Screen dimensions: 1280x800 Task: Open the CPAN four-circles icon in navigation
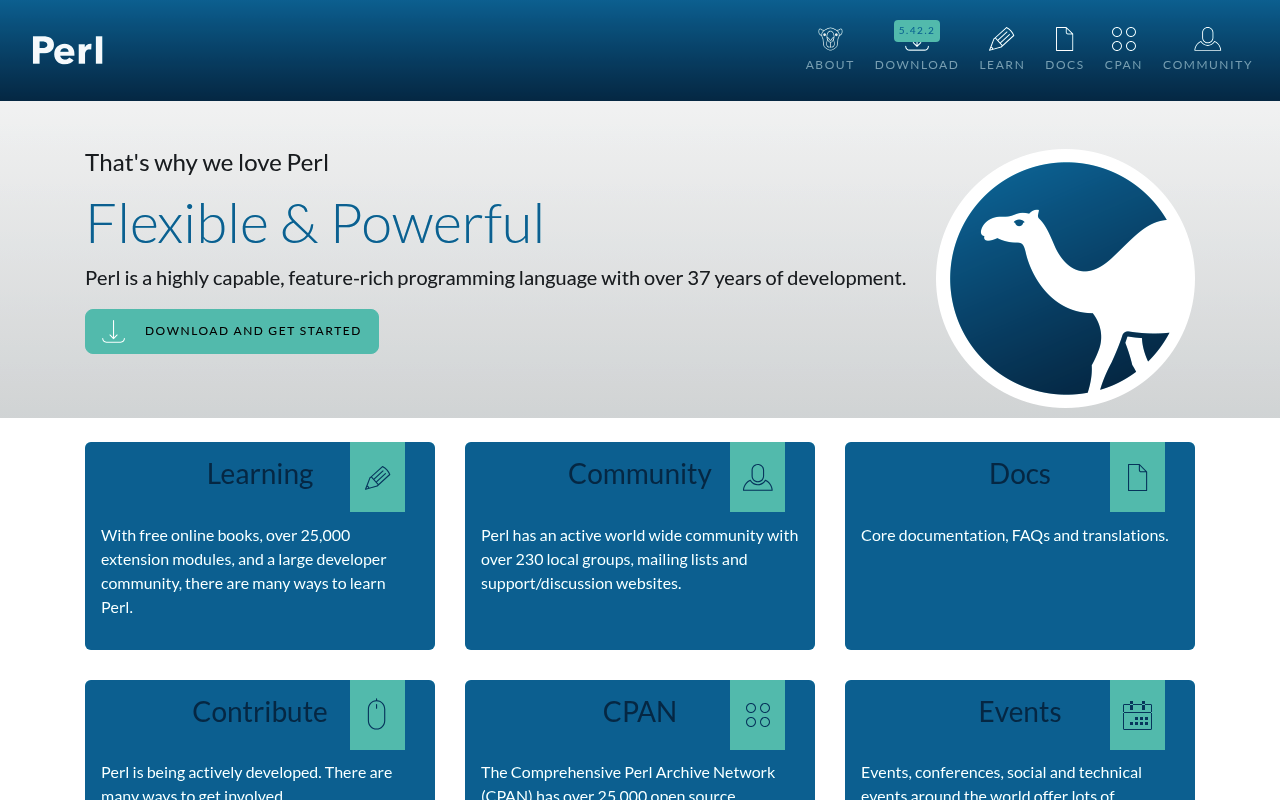pos(1124,39)
